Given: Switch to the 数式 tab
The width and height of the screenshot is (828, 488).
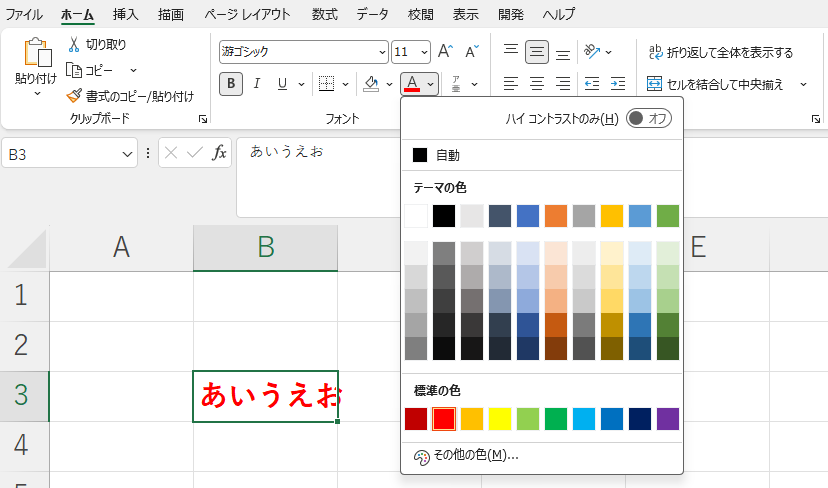Looking at the screenshot, I should pos(324,14).
